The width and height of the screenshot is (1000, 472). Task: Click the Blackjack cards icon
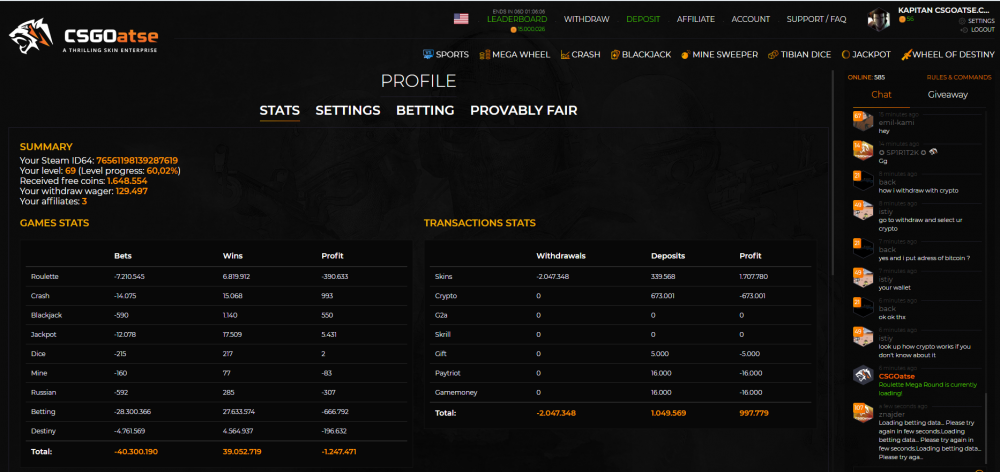point(615,55)
